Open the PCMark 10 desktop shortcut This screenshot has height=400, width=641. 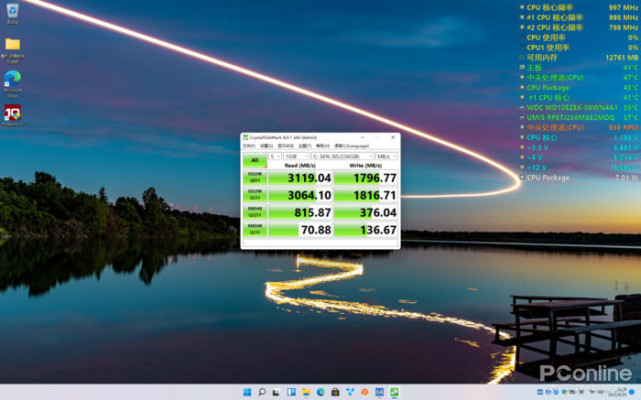(12, 113)
